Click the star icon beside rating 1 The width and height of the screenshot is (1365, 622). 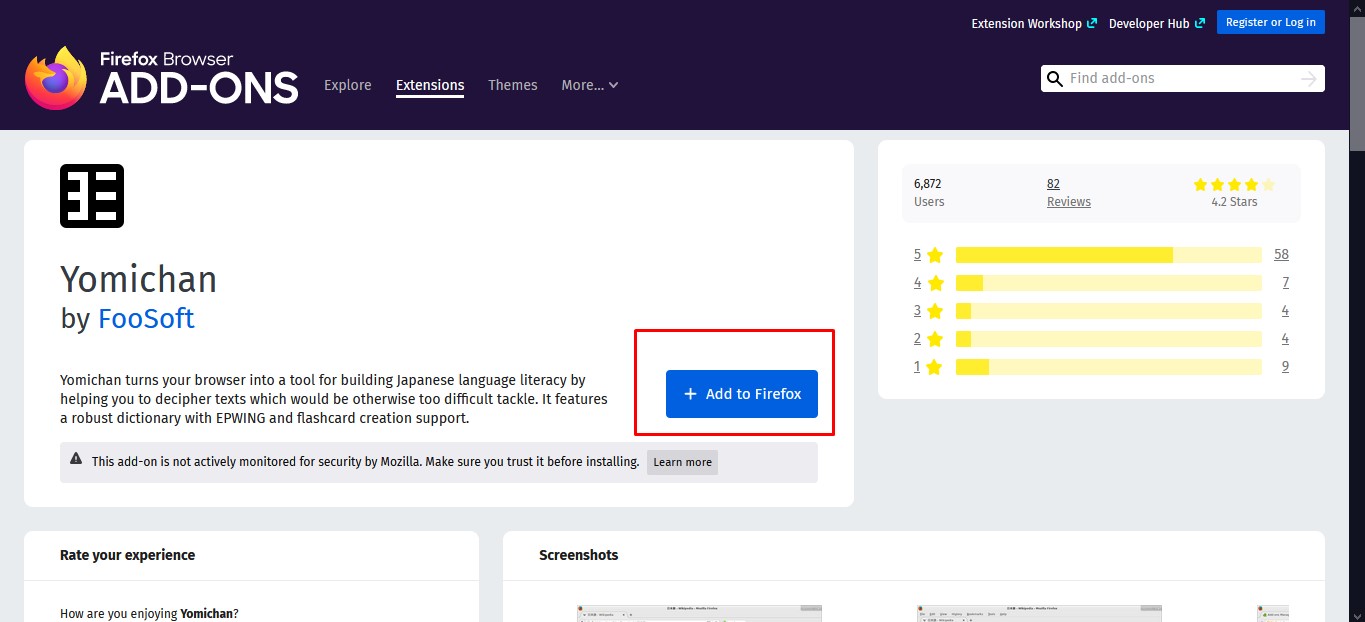[935, 367]
